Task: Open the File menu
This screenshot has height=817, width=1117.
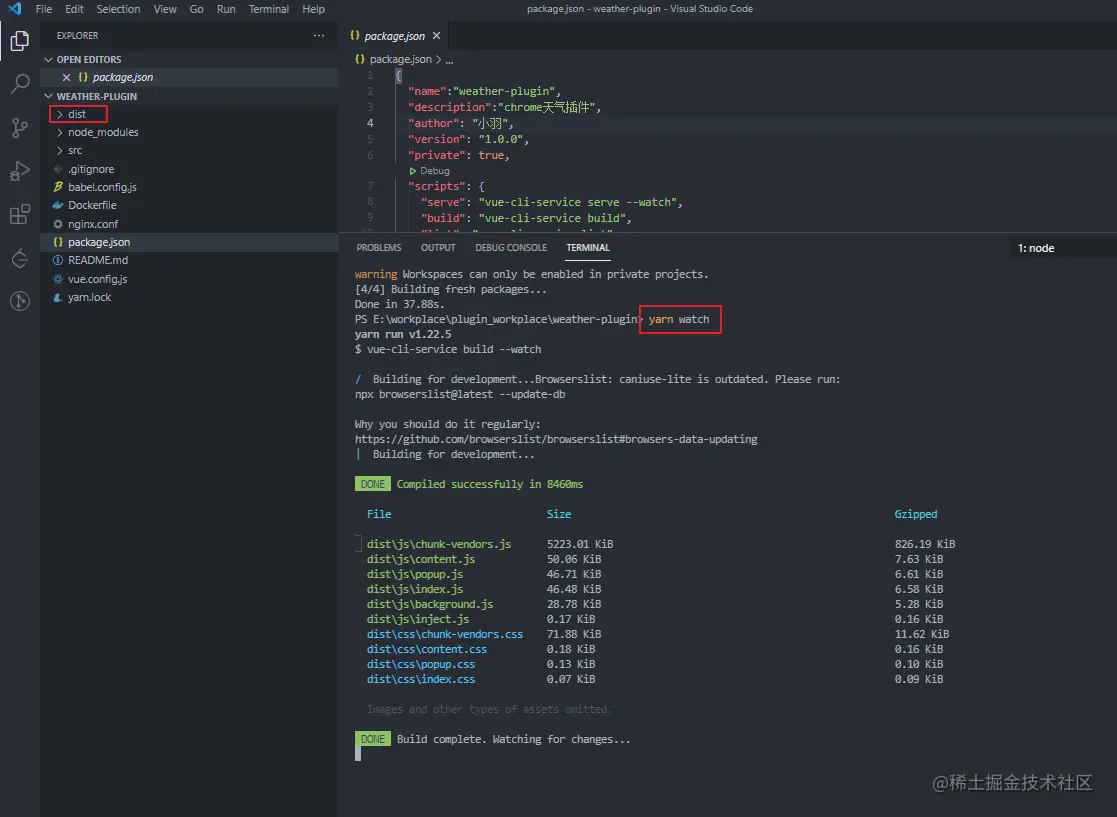Action: 43,9
